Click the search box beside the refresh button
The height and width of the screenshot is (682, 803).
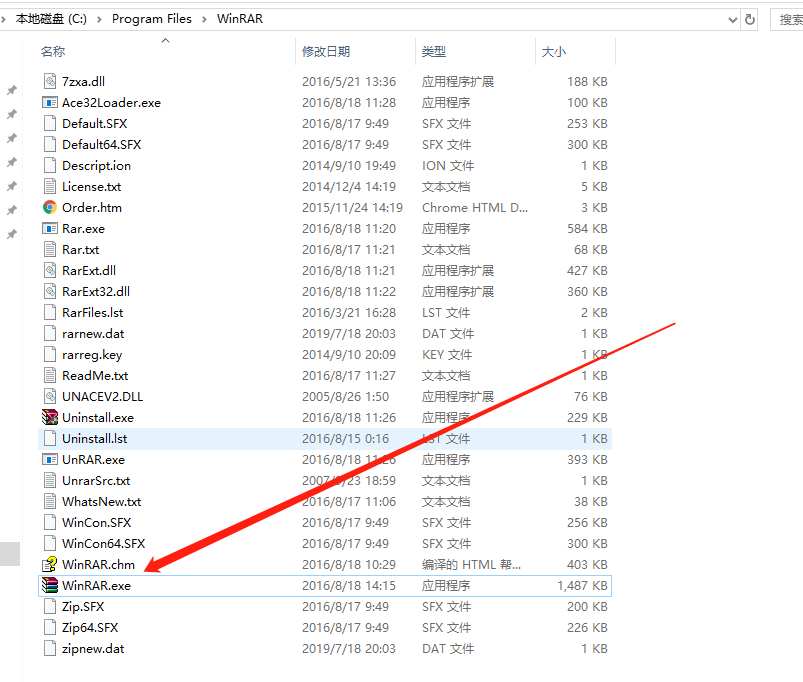(x=787, y=19)
